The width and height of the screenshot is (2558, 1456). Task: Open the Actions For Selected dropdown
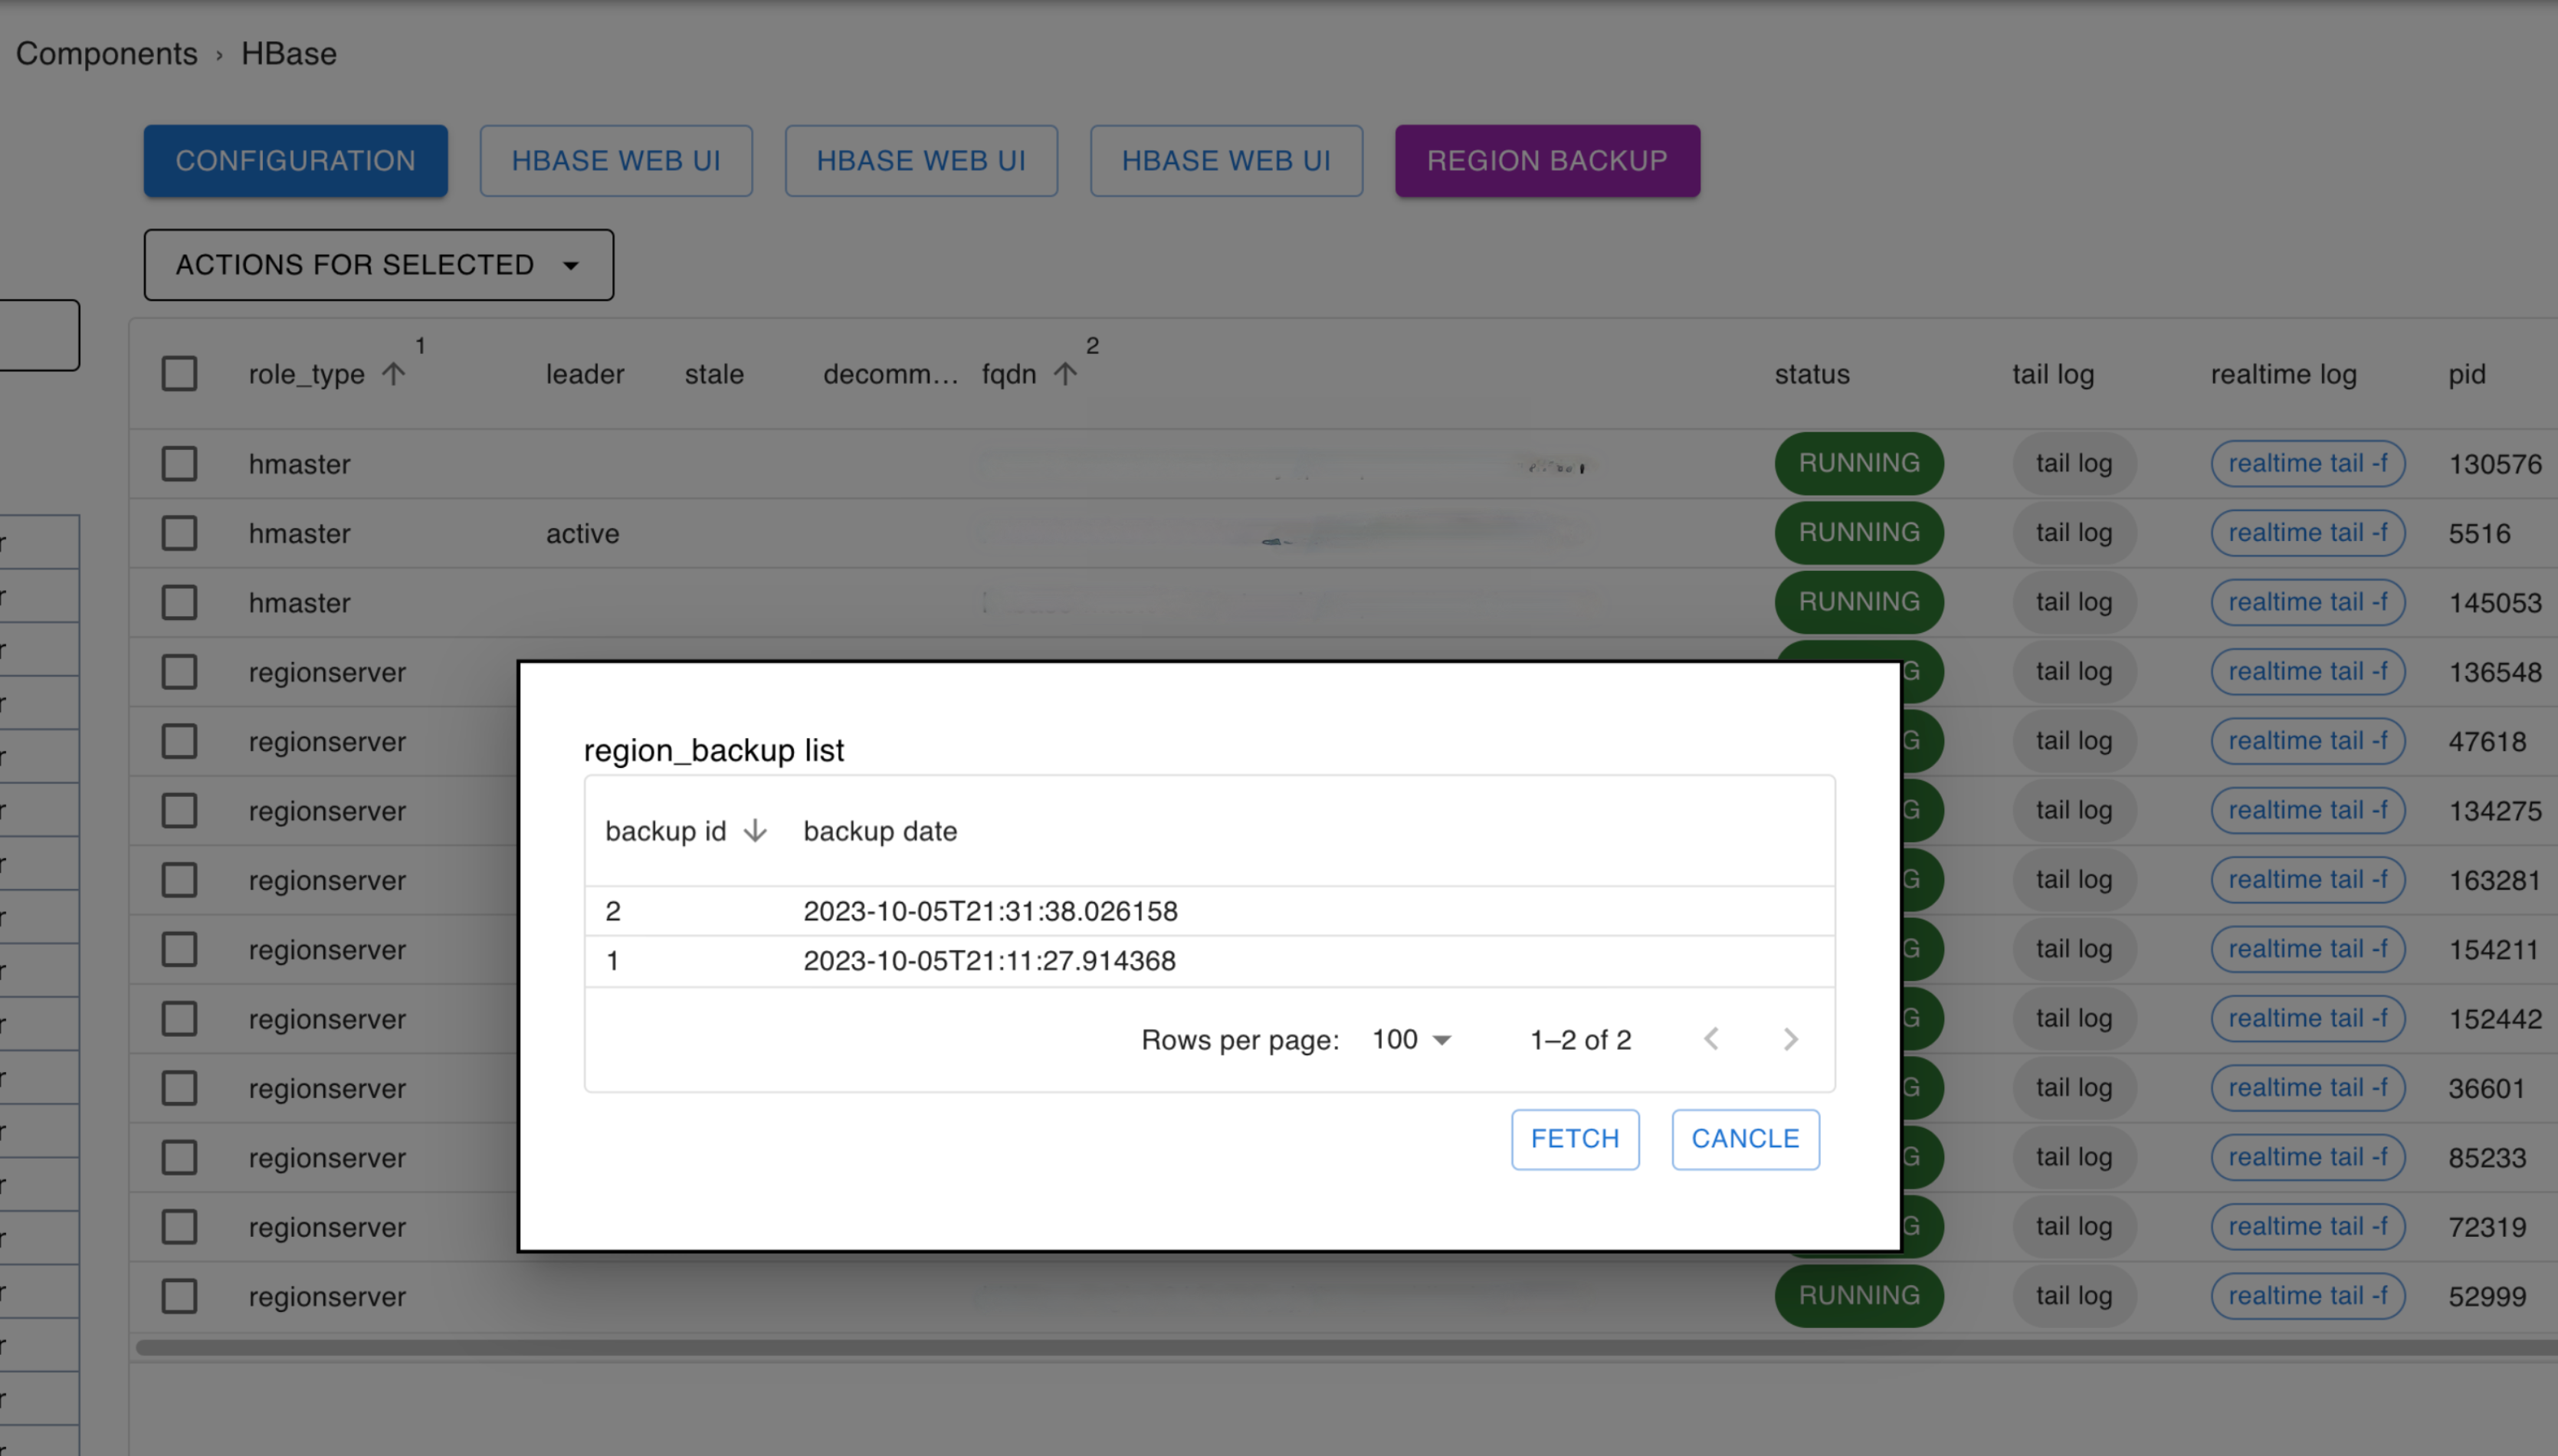click(379, 265)
